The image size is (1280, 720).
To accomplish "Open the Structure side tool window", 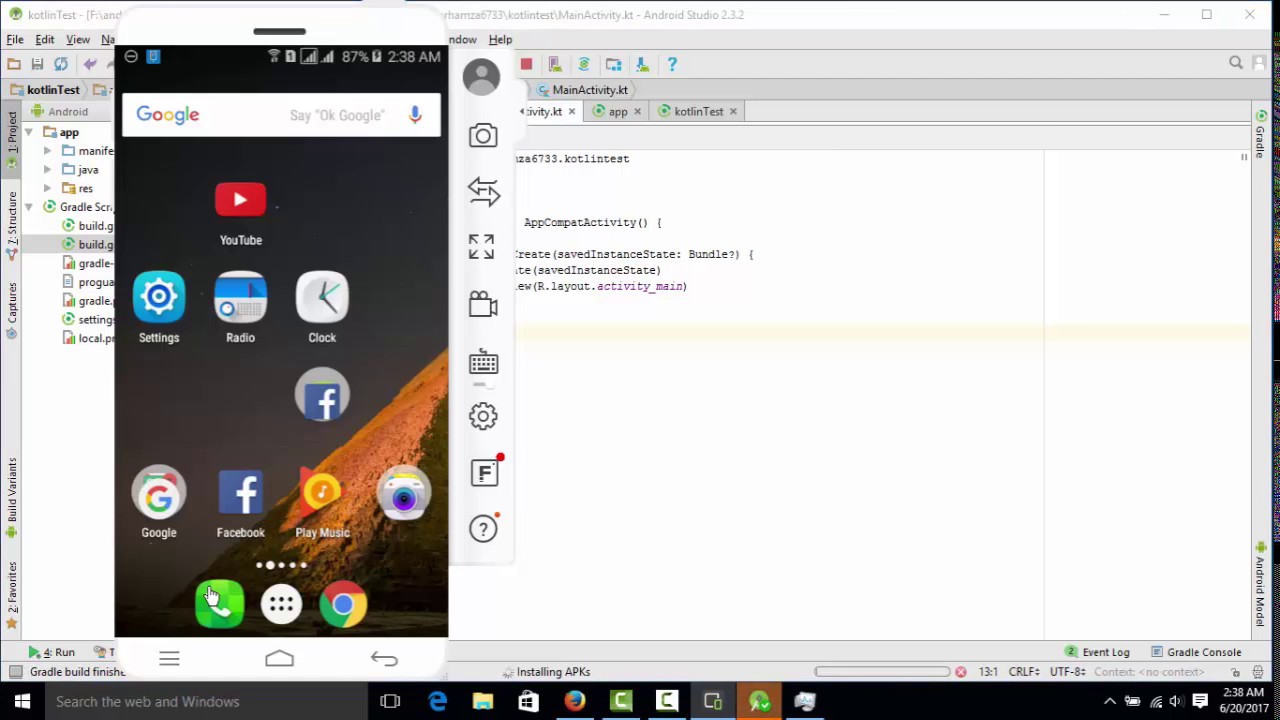I will pyautogui.click(x=12, y=226).
